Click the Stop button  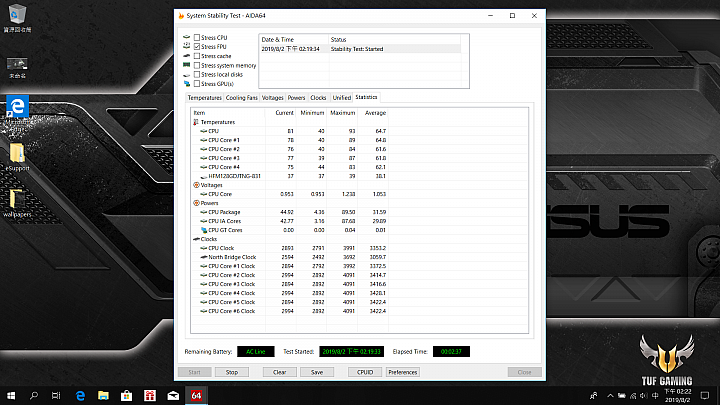232,372
